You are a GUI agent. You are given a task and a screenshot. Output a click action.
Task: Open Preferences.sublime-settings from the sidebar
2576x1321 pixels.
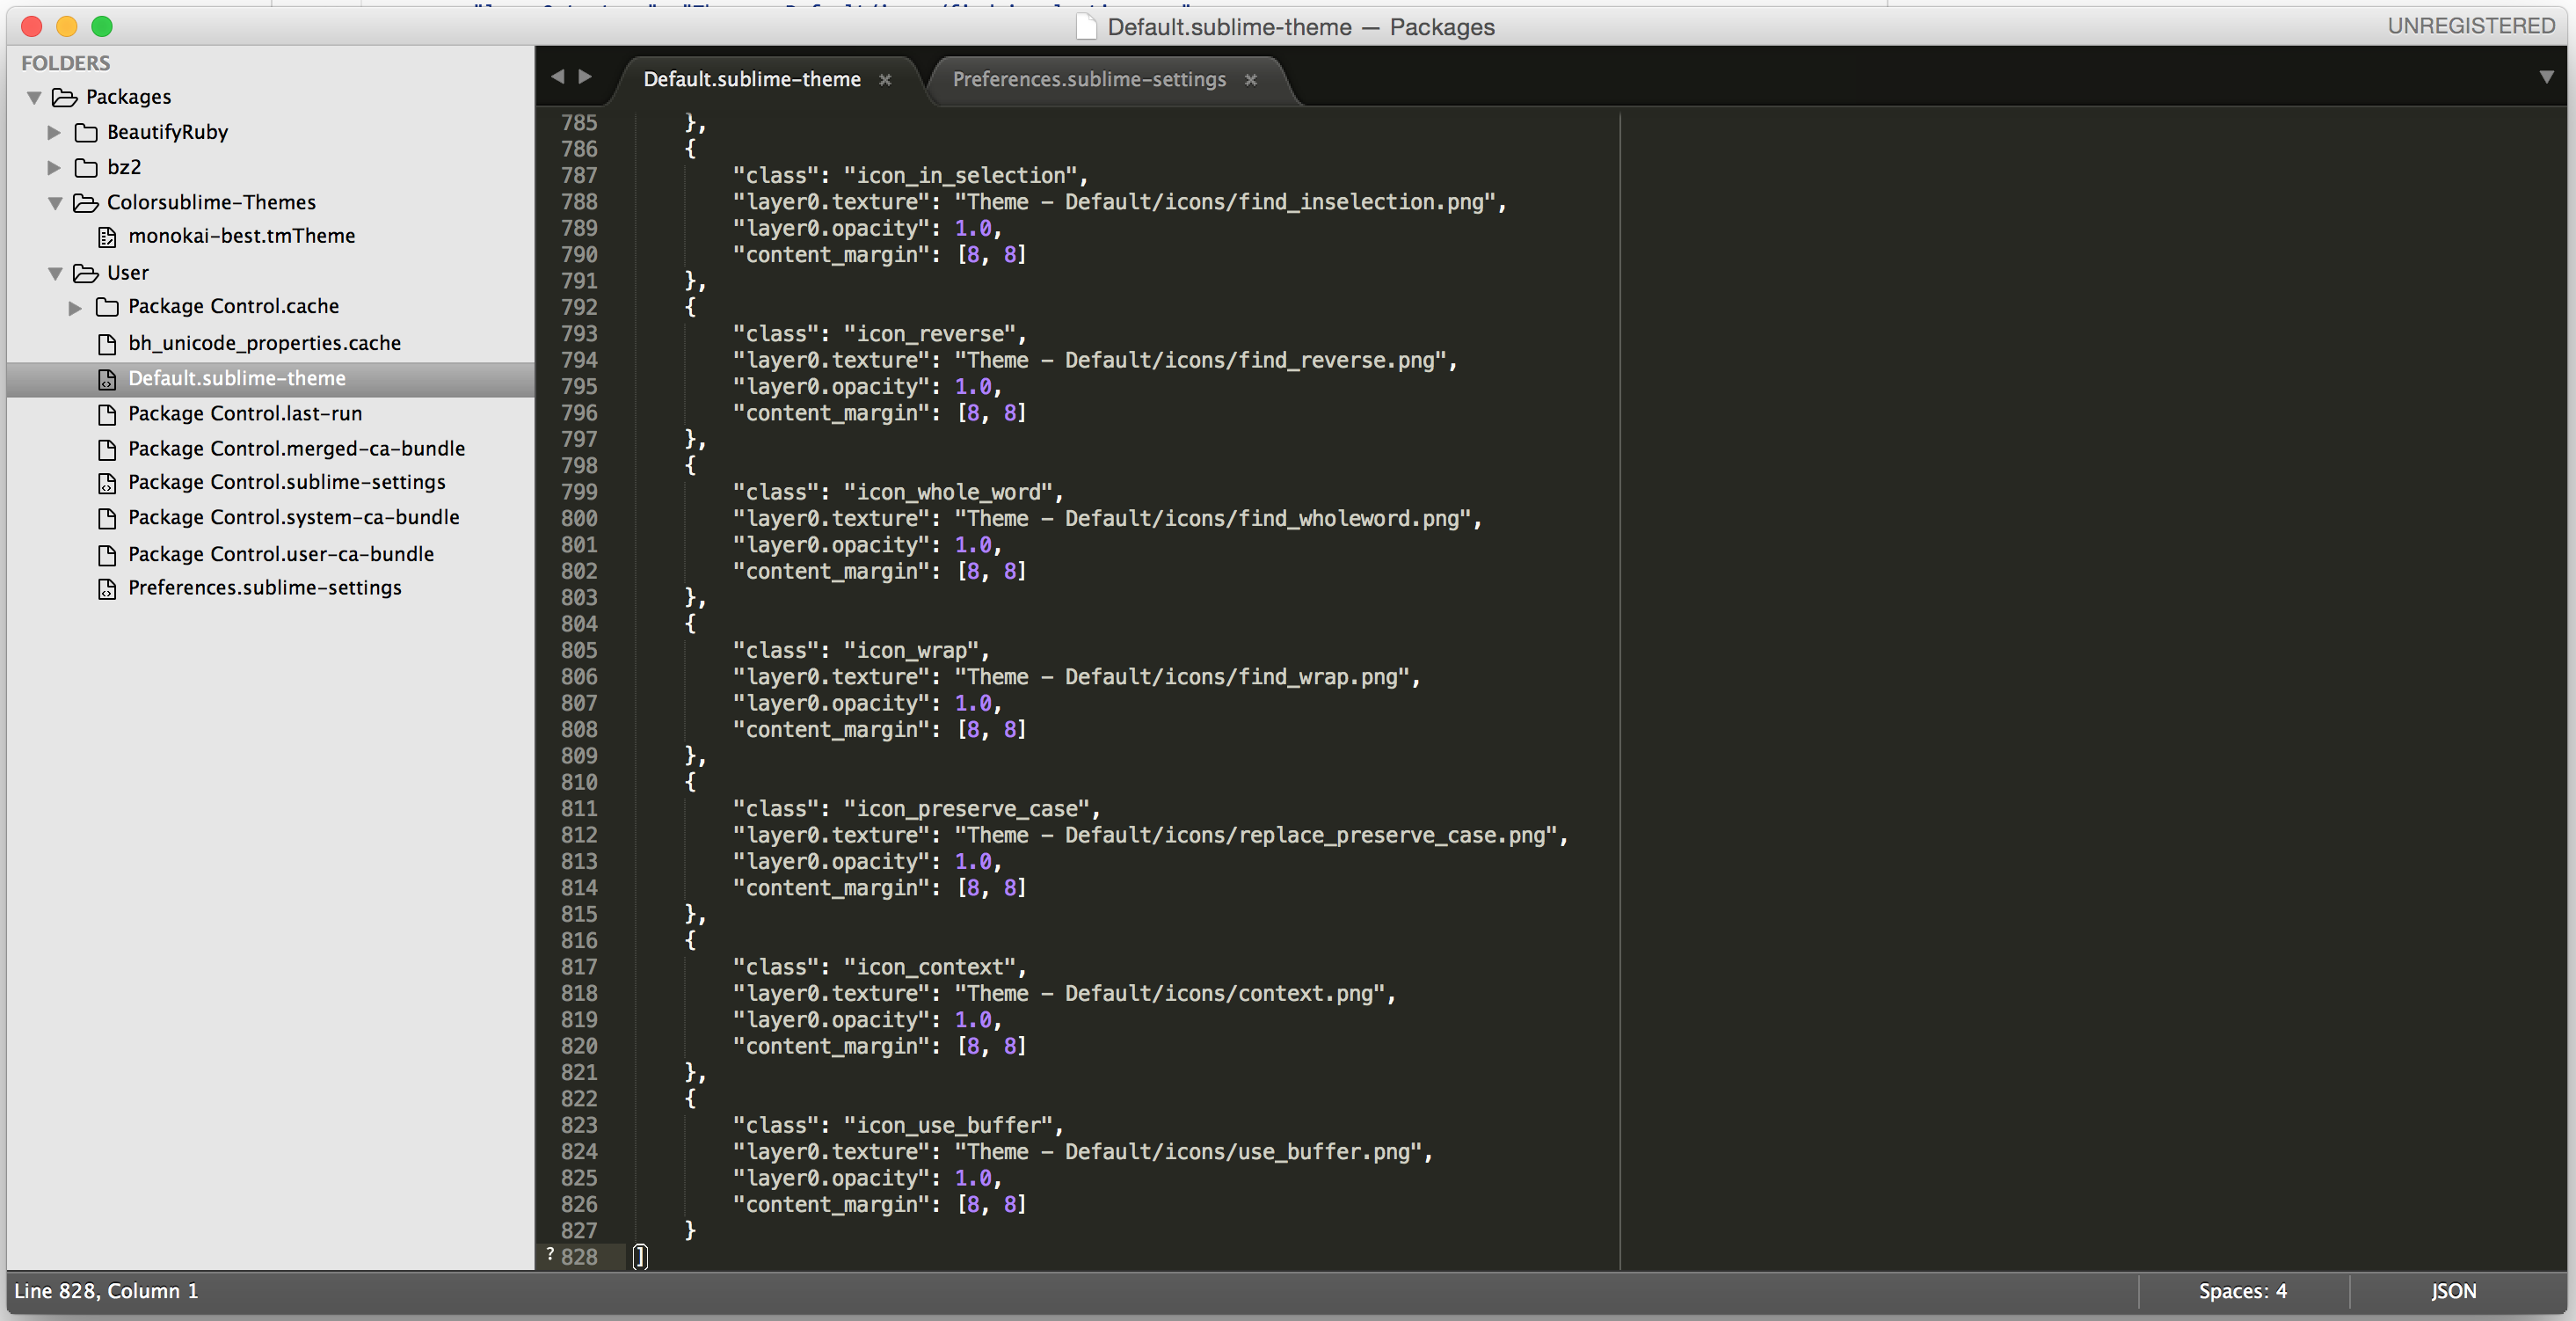click(265, 588)
